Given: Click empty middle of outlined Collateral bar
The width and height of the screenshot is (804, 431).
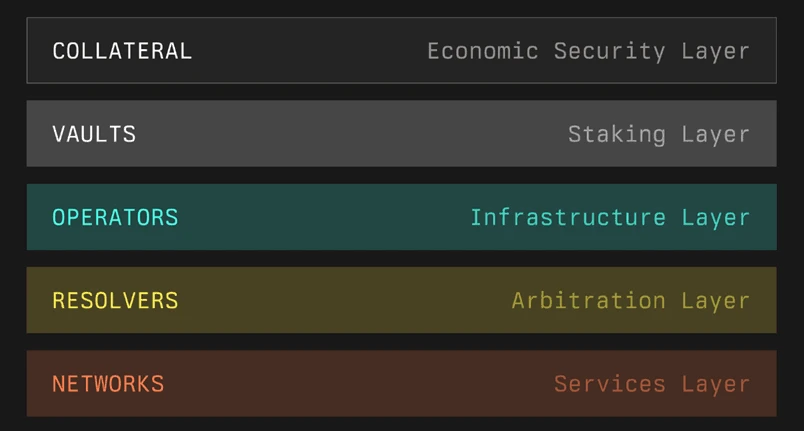Looking at the screenshot, I should click(x=310, y=51).
